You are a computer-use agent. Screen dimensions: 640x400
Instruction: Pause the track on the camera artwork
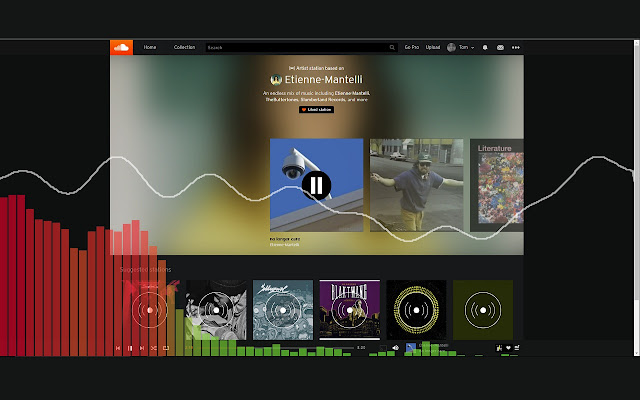tap(316, 185)
